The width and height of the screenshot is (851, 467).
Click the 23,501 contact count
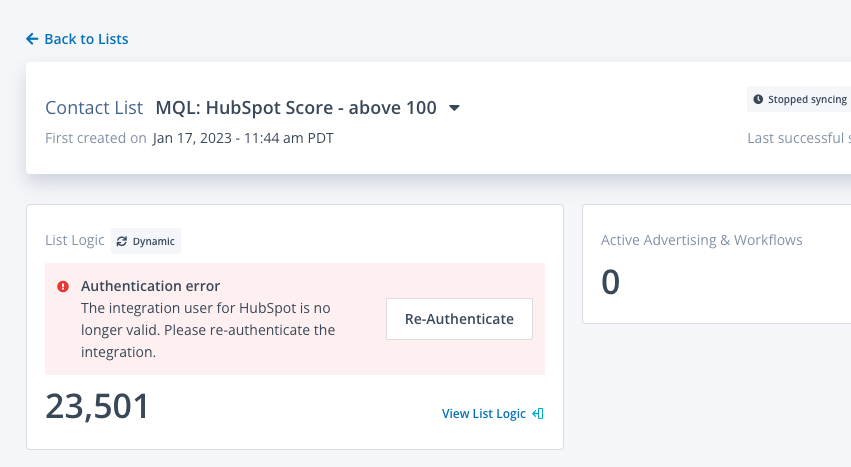[x=98, y=406]
